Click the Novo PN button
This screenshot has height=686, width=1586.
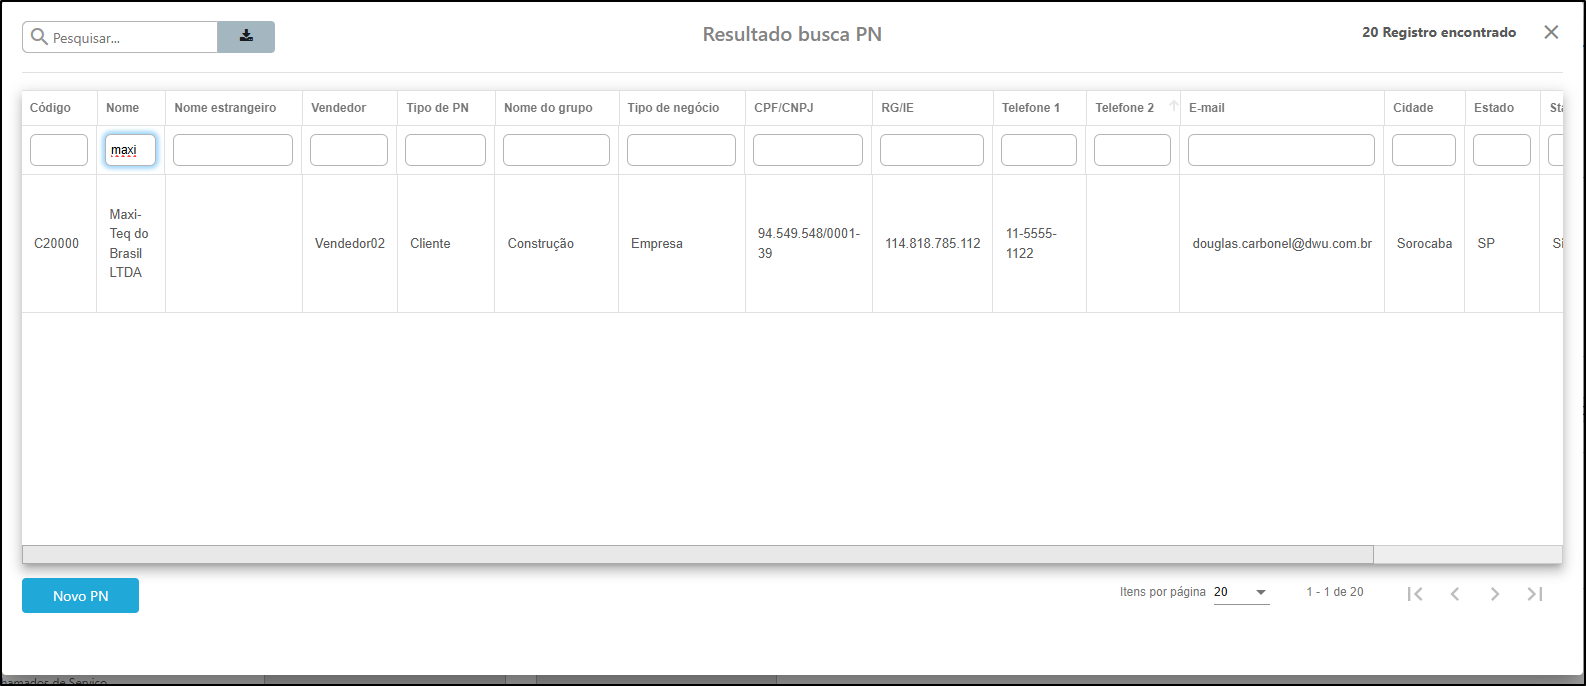[80, 596]
